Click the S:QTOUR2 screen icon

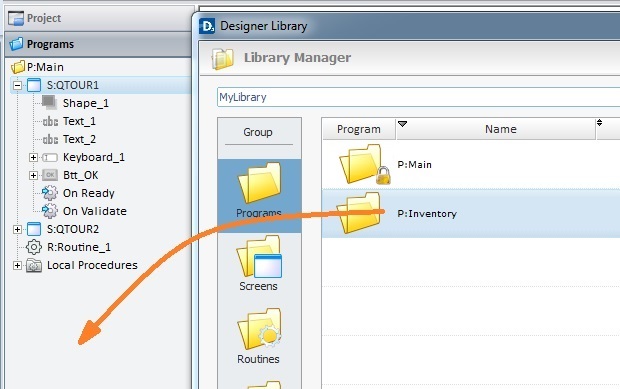pyautogui.click(x=34, y=229)
